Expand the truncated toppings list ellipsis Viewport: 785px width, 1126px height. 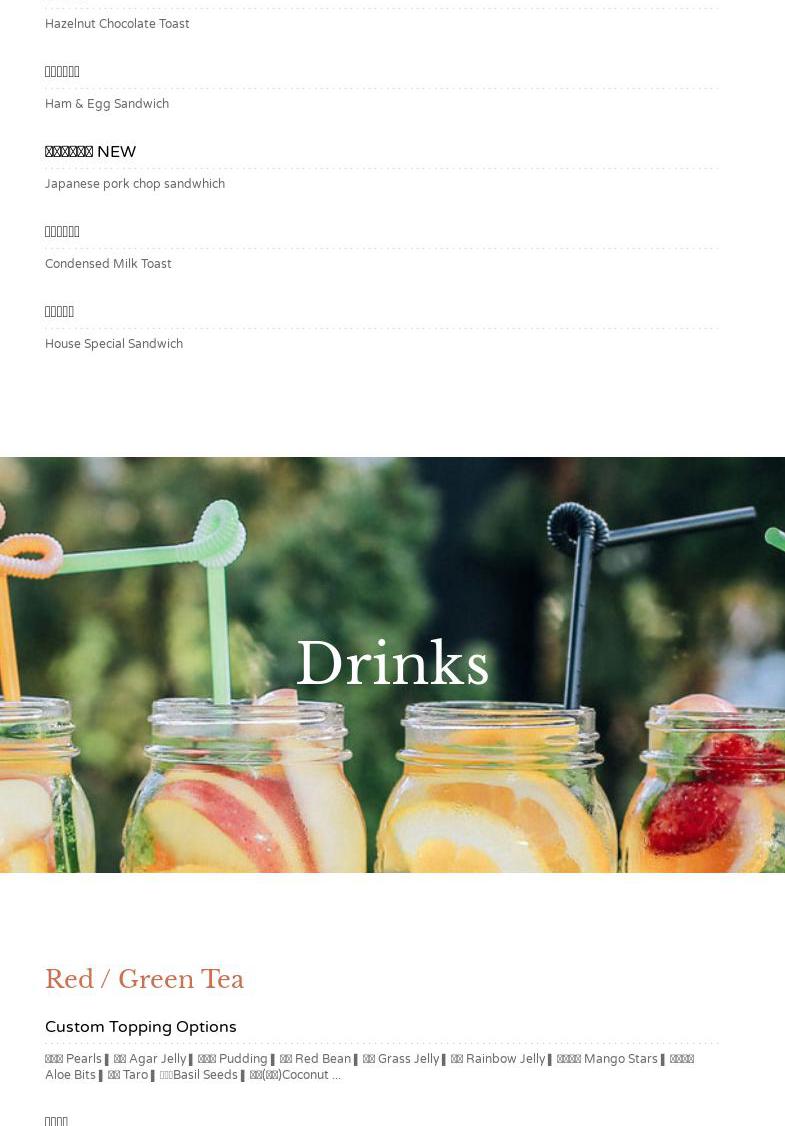336,1075
